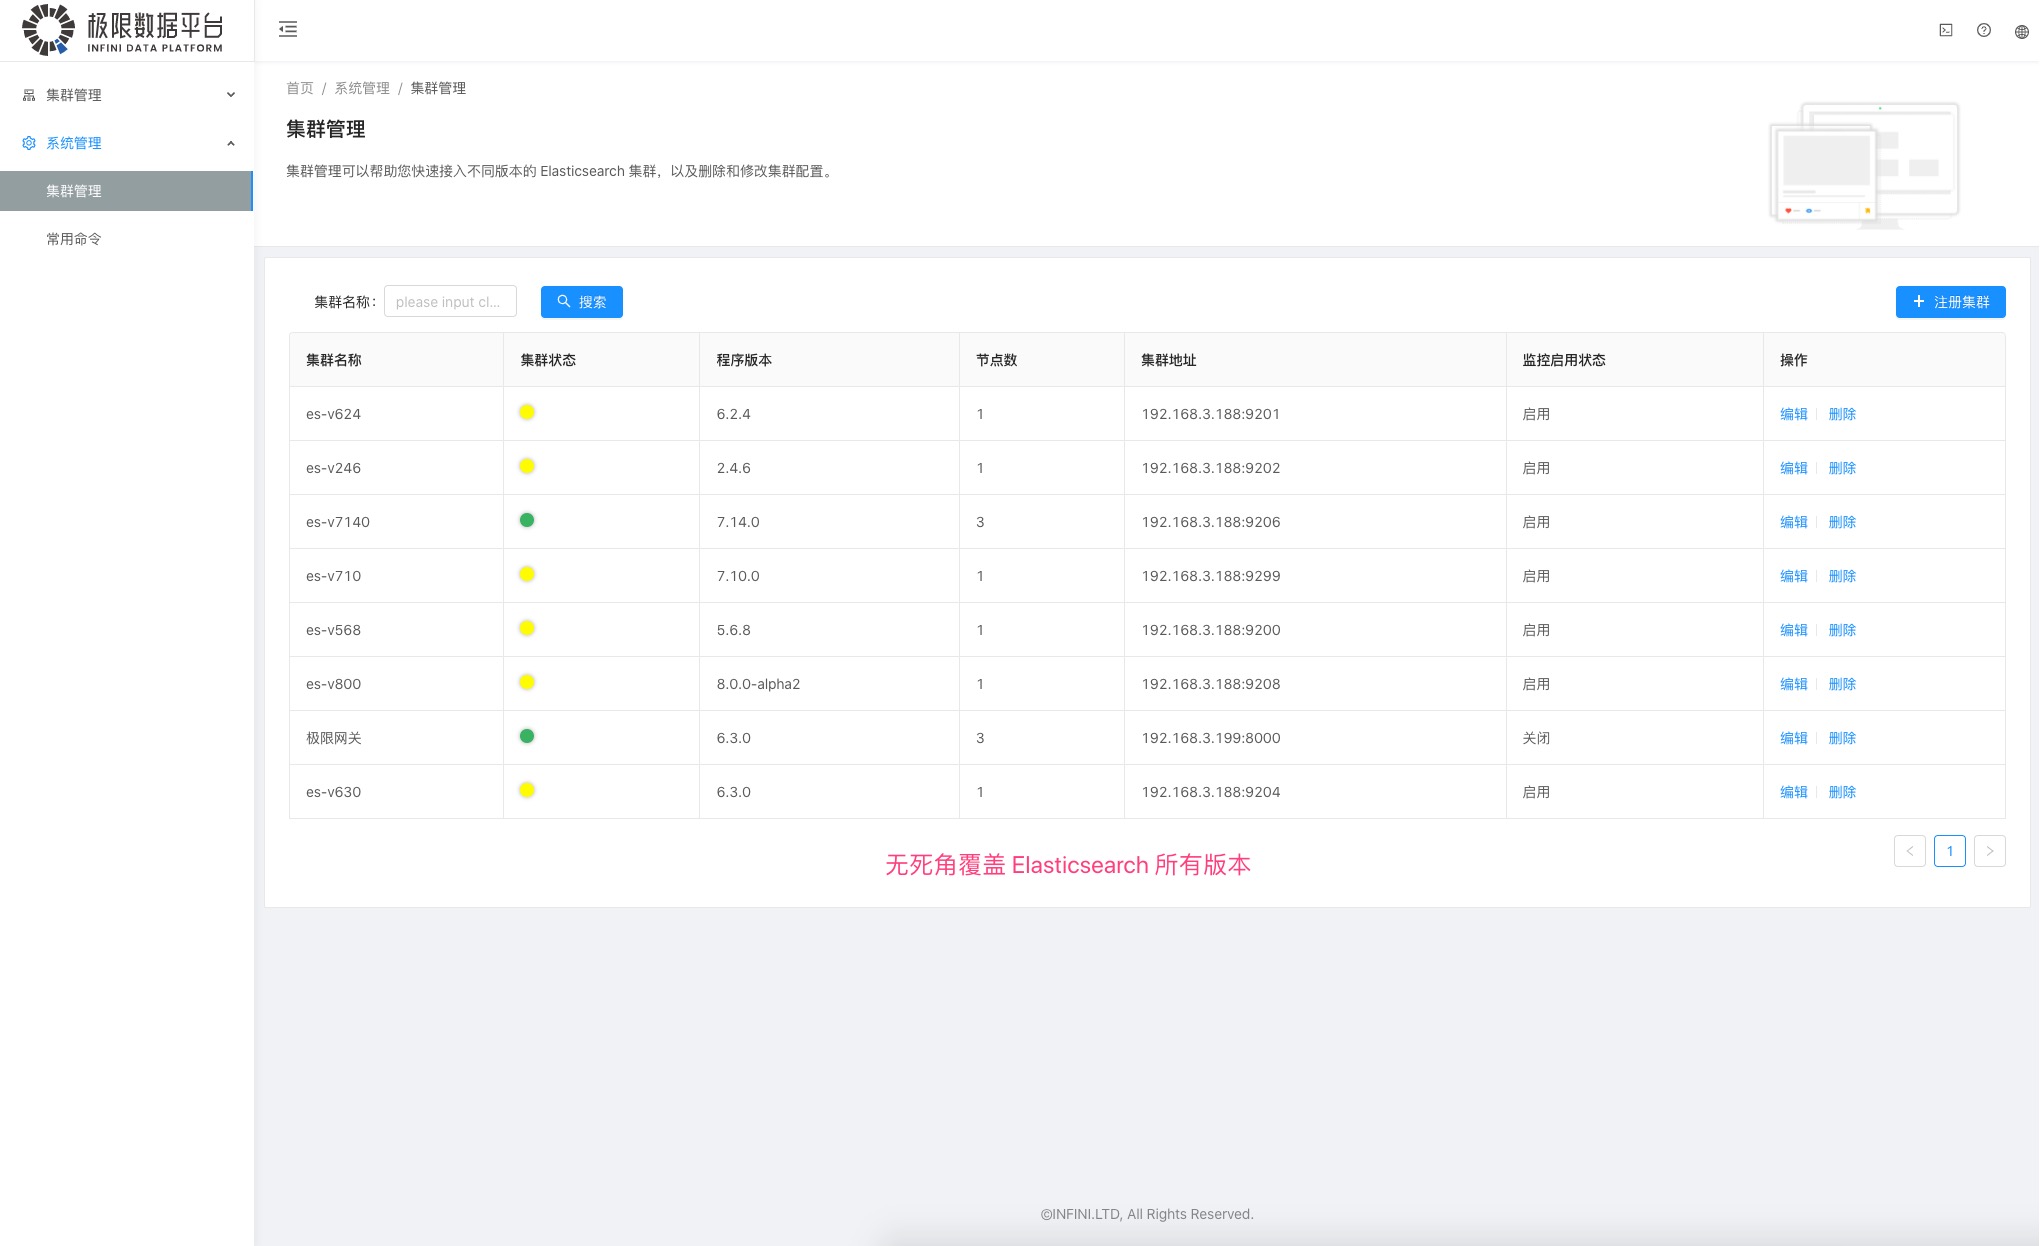The image size is (2040, 1246).
Task: Edit the 极限网关 cluster
Action: pos(1794,738)
